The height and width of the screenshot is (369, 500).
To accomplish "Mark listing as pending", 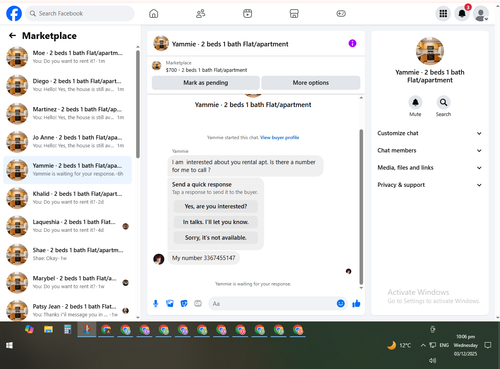I will pyautogui.click(x=206, y=83).
